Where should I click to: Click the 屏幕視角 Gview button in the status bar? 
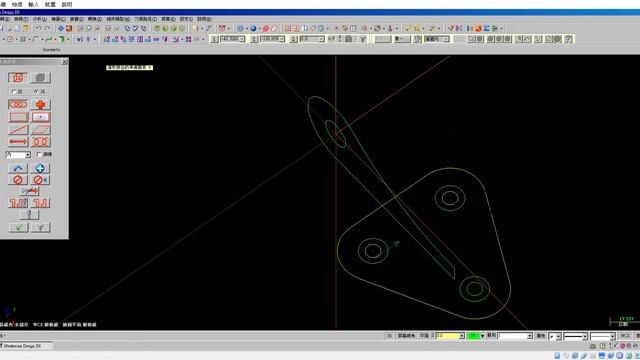pos(406,336)
